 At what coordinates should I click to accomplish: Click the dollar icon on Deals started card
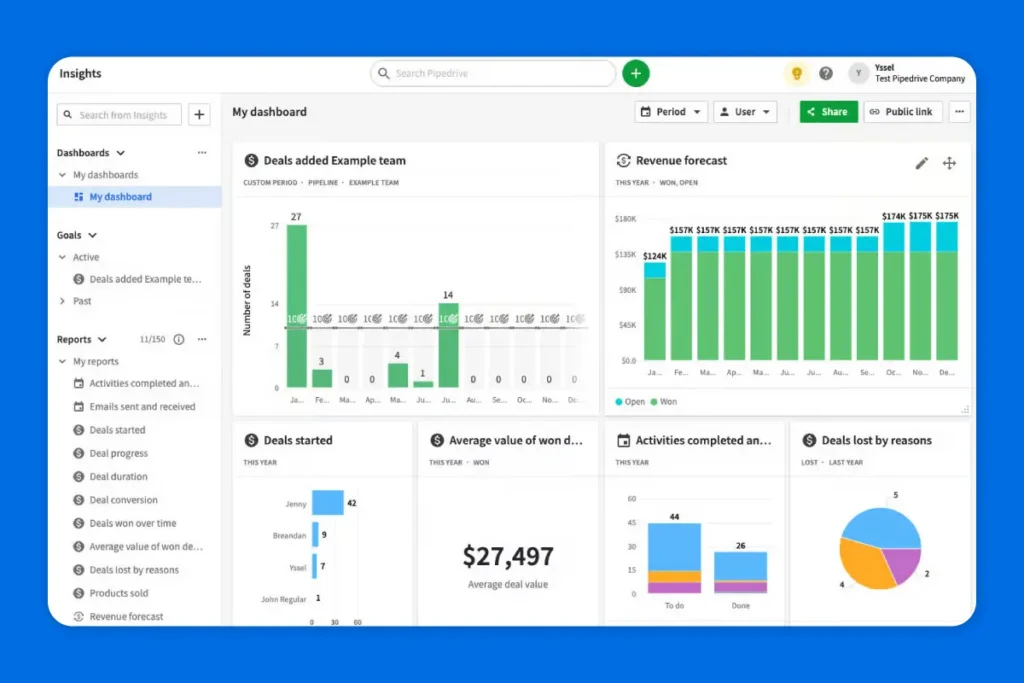tap(251, 440)
